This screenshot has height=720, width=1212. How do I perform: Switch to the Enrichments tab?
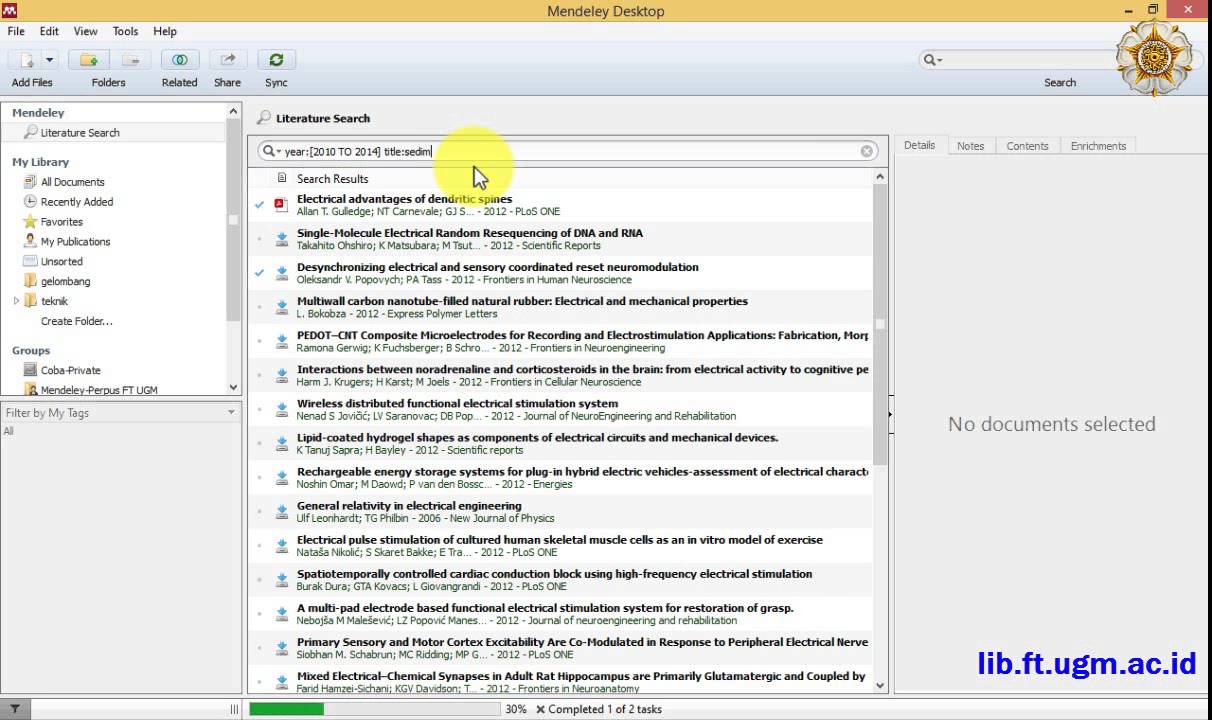(1098, 146)
